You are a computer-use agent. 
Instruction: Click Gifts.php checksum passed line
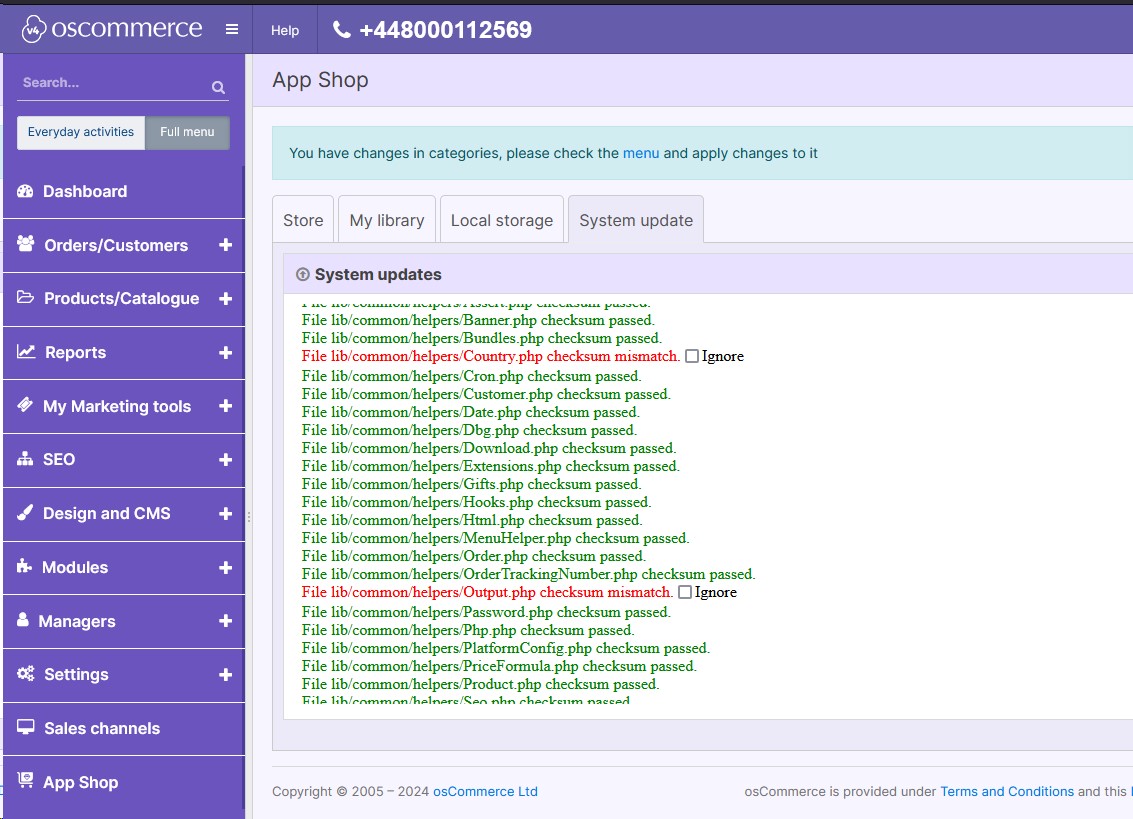[x=471, y=484]
